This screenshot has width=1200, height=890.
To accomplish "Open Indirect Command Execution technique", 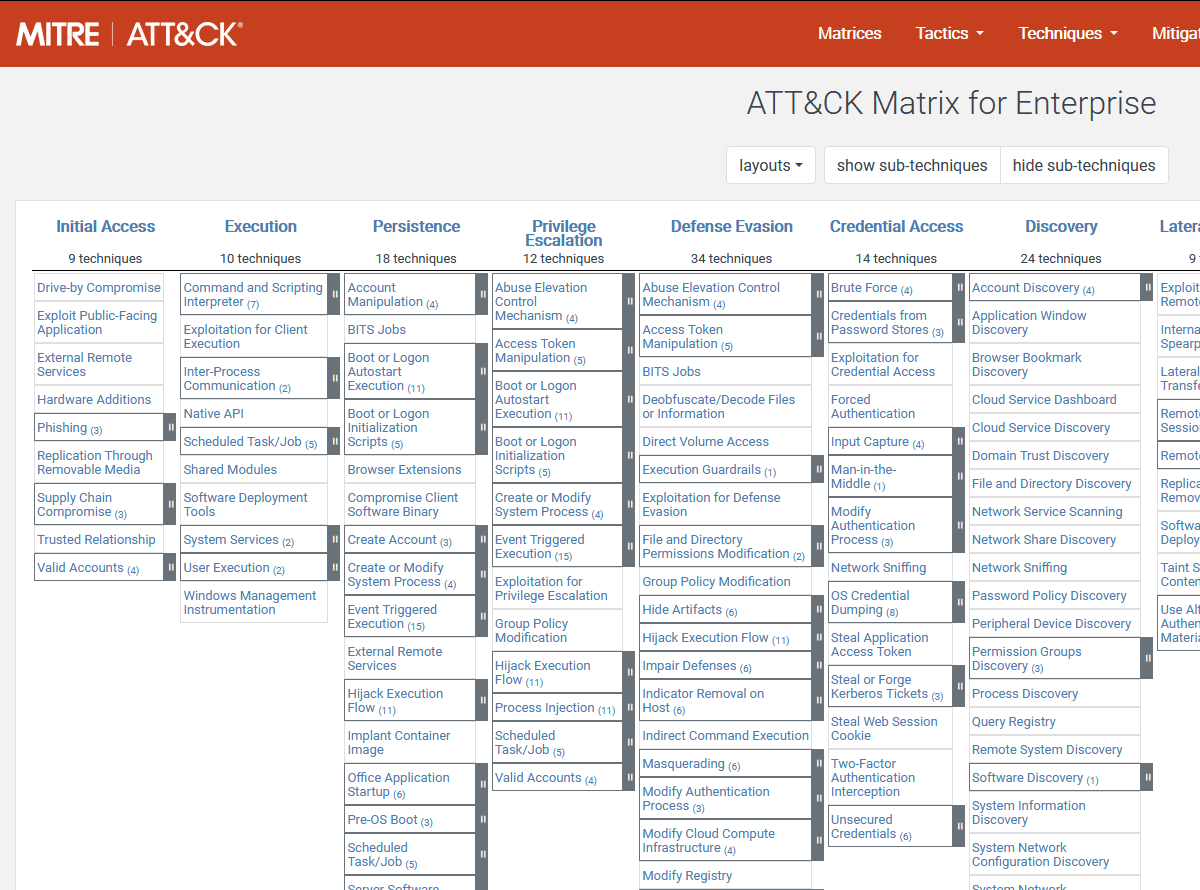I will [x=725, y=735].
